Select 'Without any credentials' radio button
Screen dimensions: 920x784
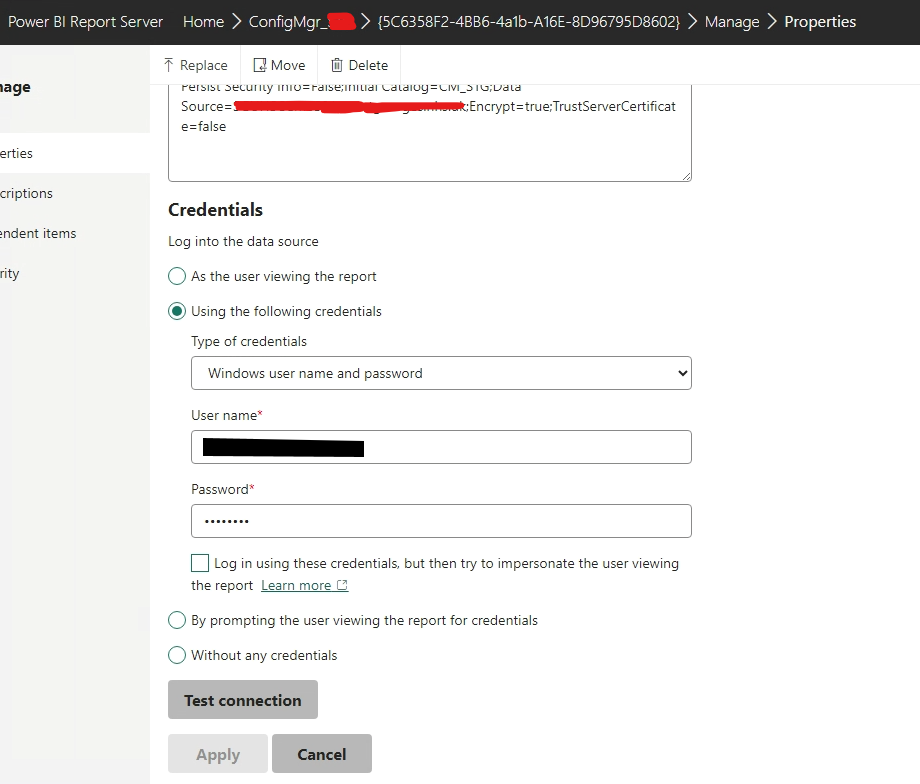tap(177, 655)
